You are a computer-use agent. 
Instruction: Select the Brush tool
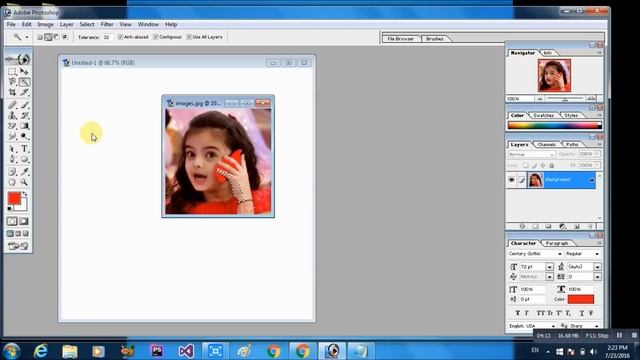pos(24,105)
